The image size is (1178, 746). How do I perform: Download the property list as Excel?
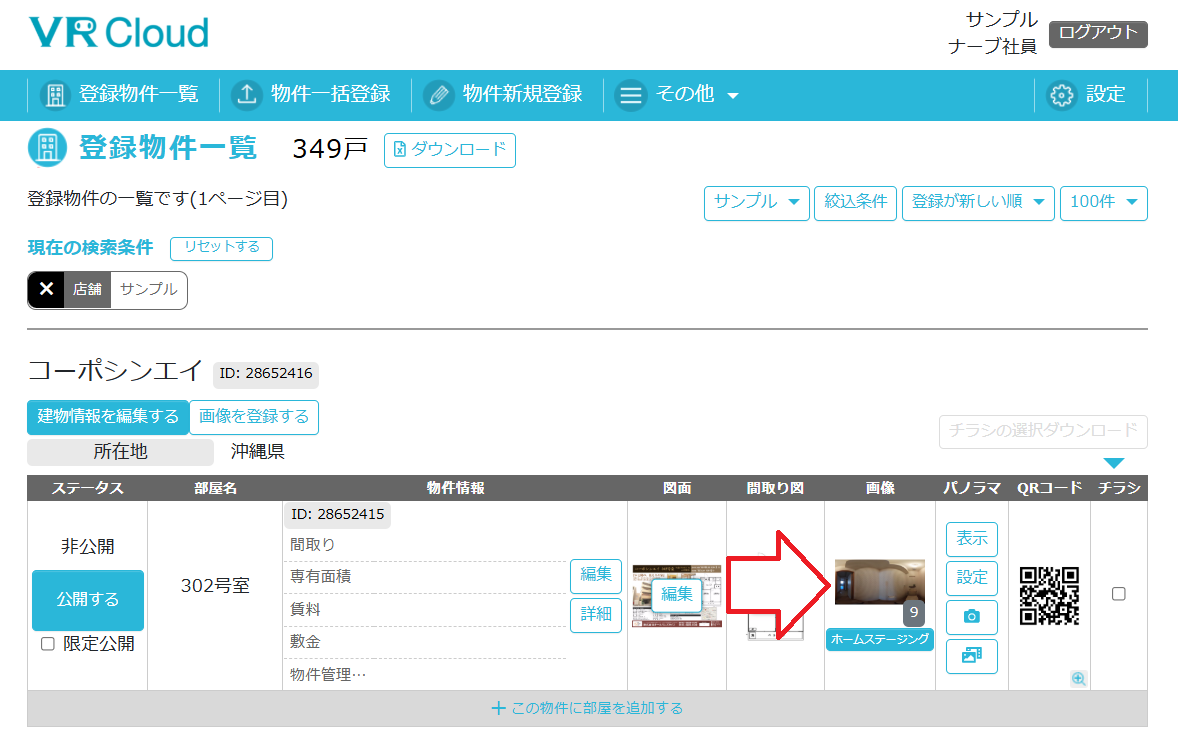(450, 150)
